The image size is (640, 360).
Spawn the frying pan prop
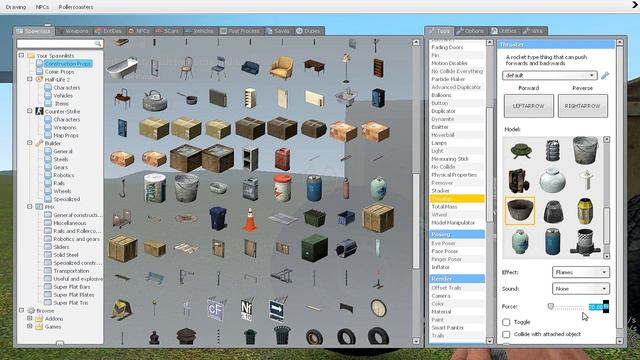[187, 98]
